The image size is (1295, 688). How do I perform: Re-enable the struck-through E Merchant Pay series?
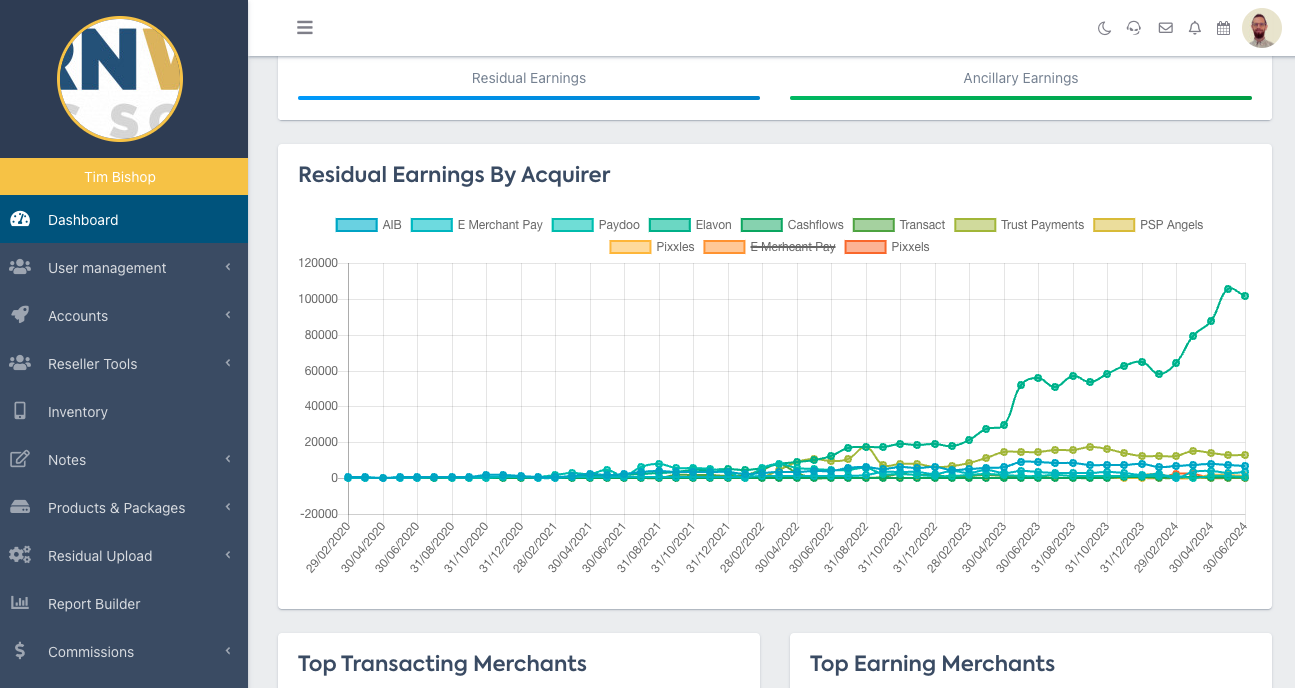(x=770, y=247)
